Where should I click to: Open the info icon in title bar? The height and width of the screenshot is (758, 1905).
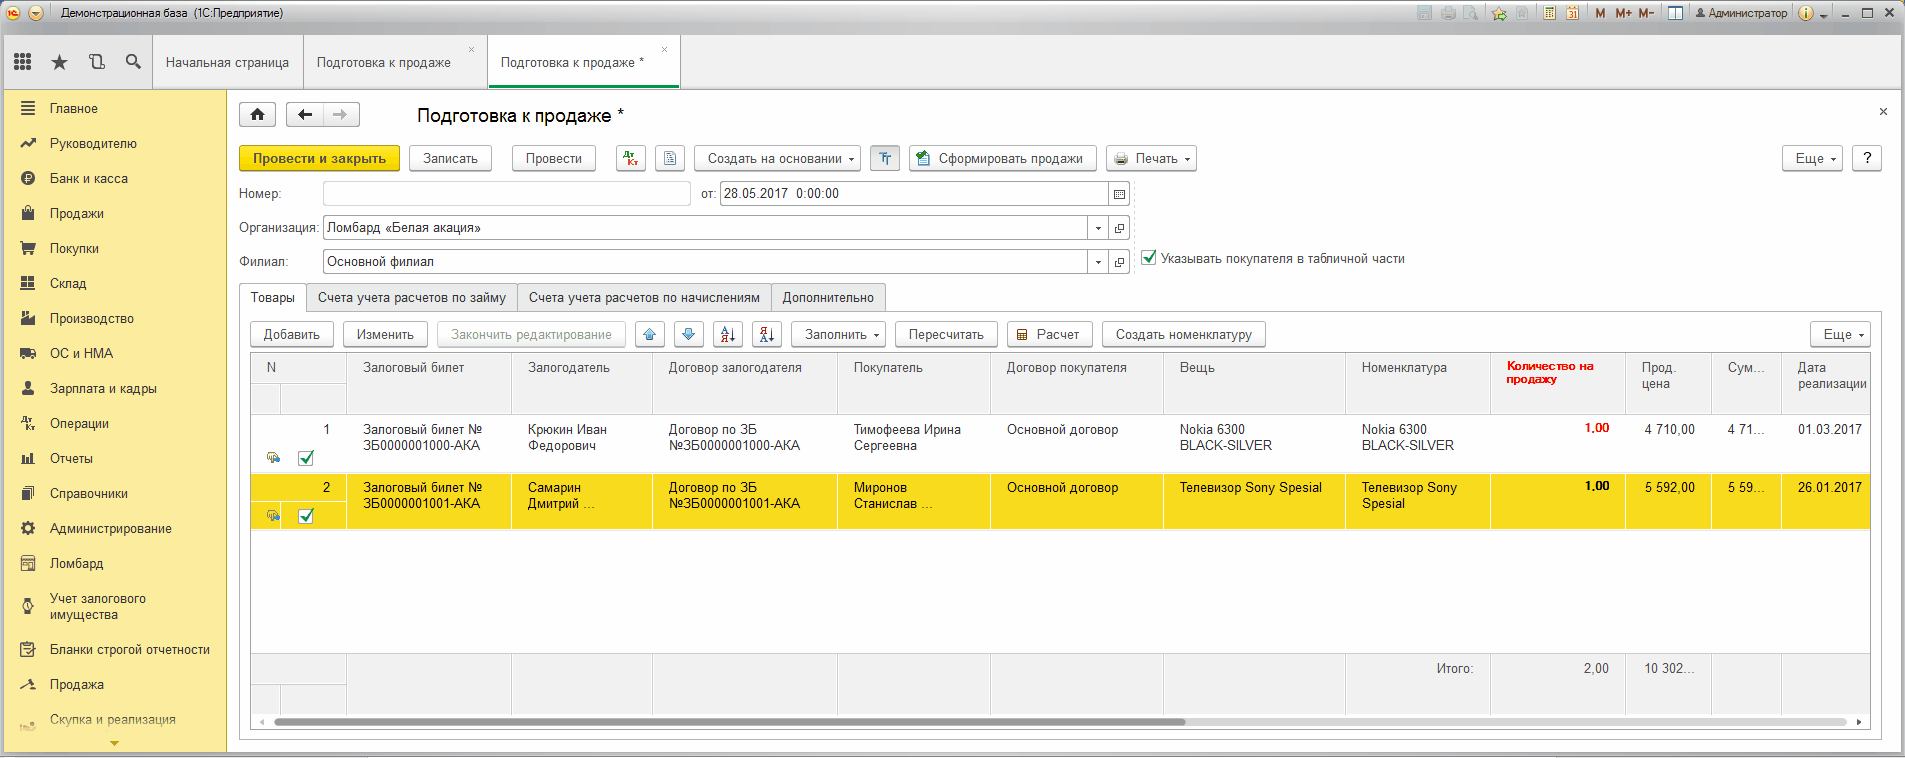pos(1806,13)
